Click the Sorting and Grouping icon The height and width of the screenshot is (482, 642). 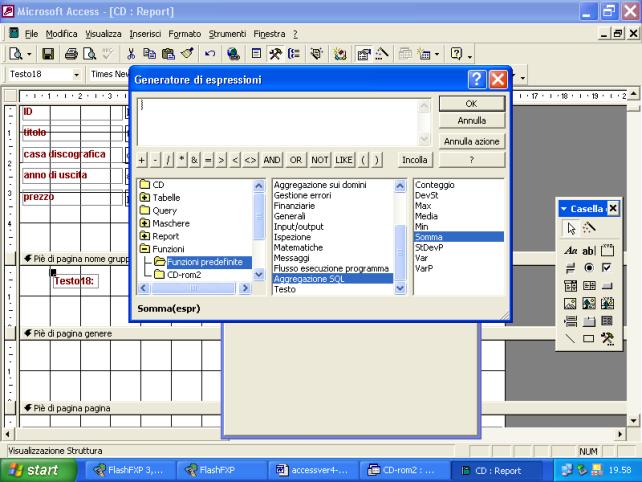[294, 54]
